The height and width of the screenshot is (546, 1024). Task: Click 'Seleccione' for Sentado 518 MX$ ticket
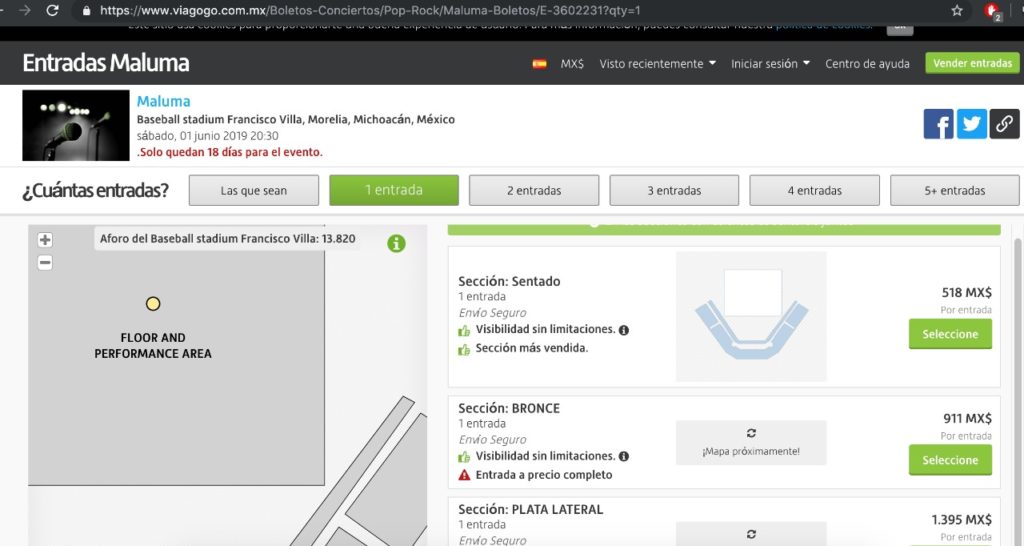950,334
